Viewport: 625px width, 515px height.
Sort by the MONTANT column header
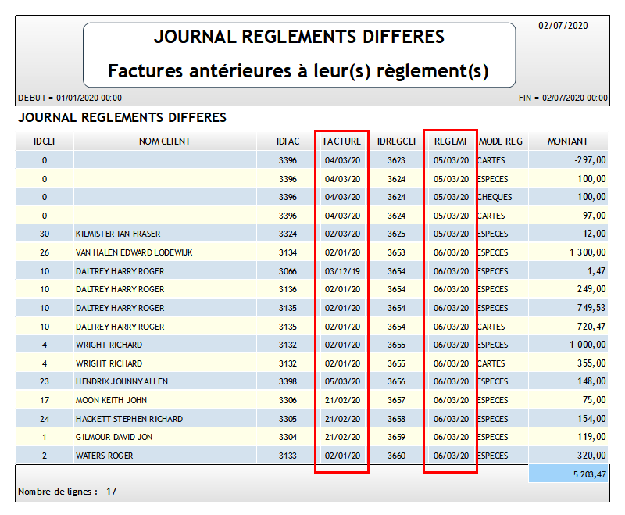(x=569, y=141)
